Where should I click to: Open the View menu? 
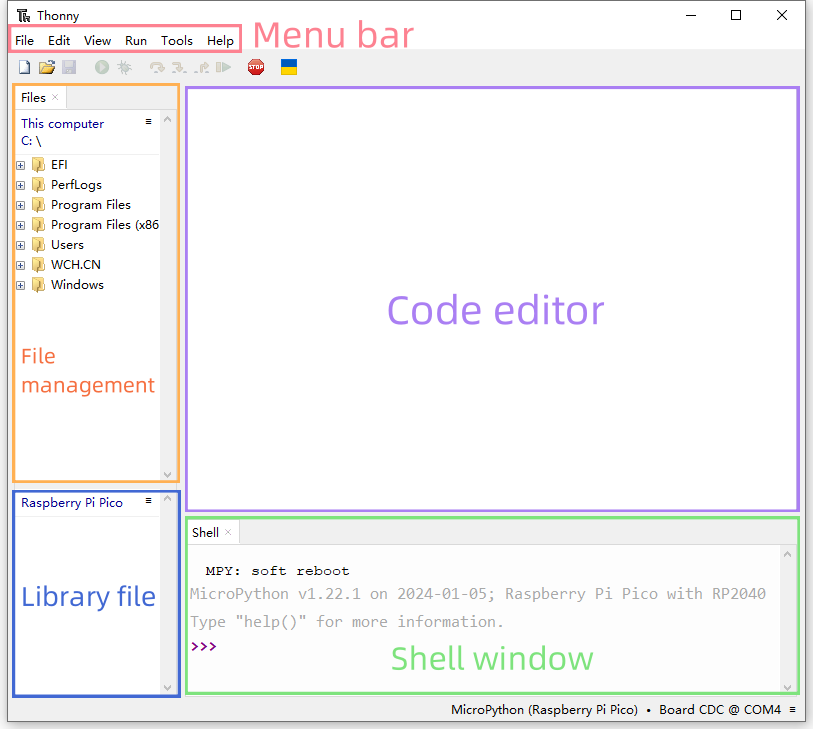(97, 40)
